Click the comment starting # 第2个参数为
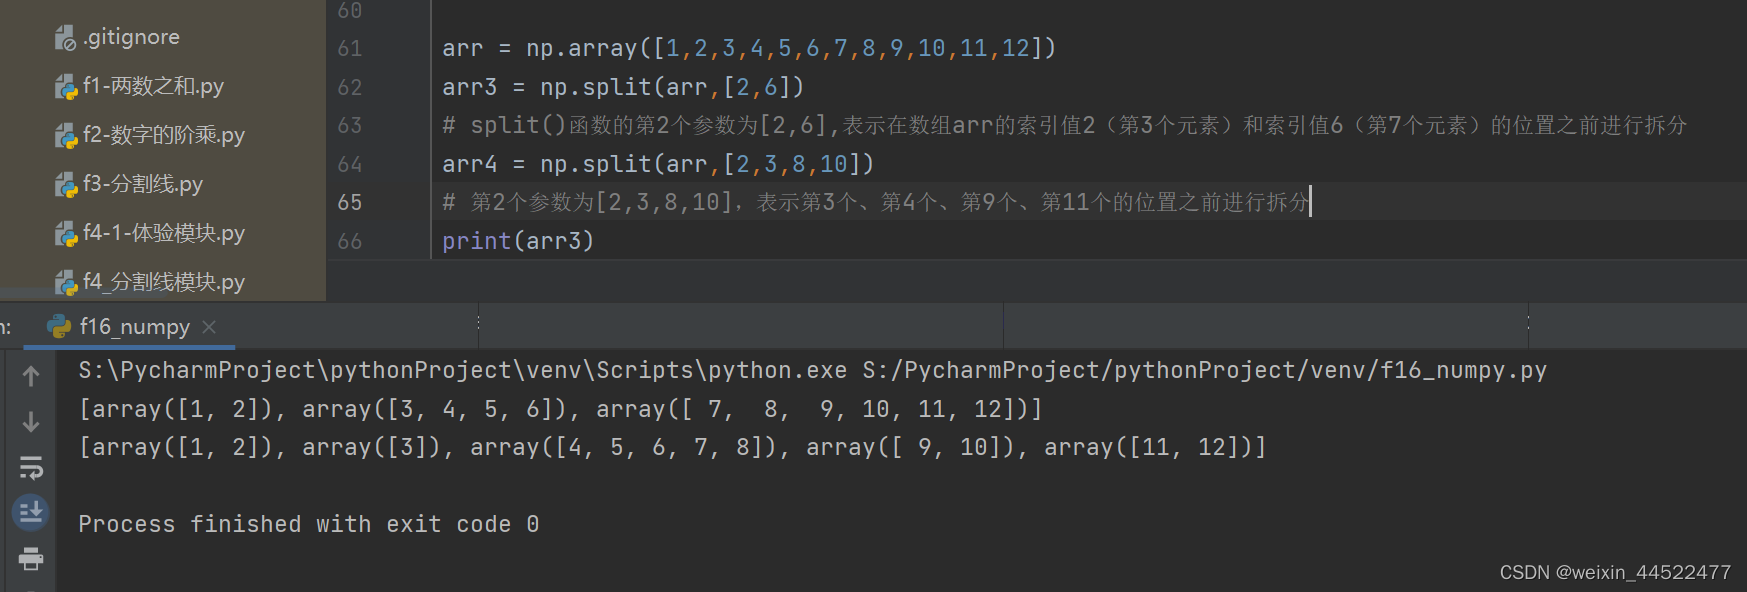This screenshot has height=592, width=1747. (876, 202)
